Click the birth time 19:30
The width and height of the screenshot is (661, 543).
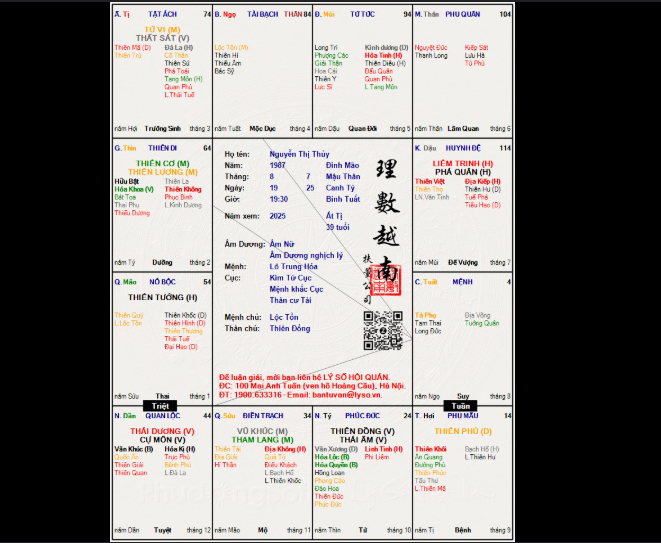pos(279,199)
